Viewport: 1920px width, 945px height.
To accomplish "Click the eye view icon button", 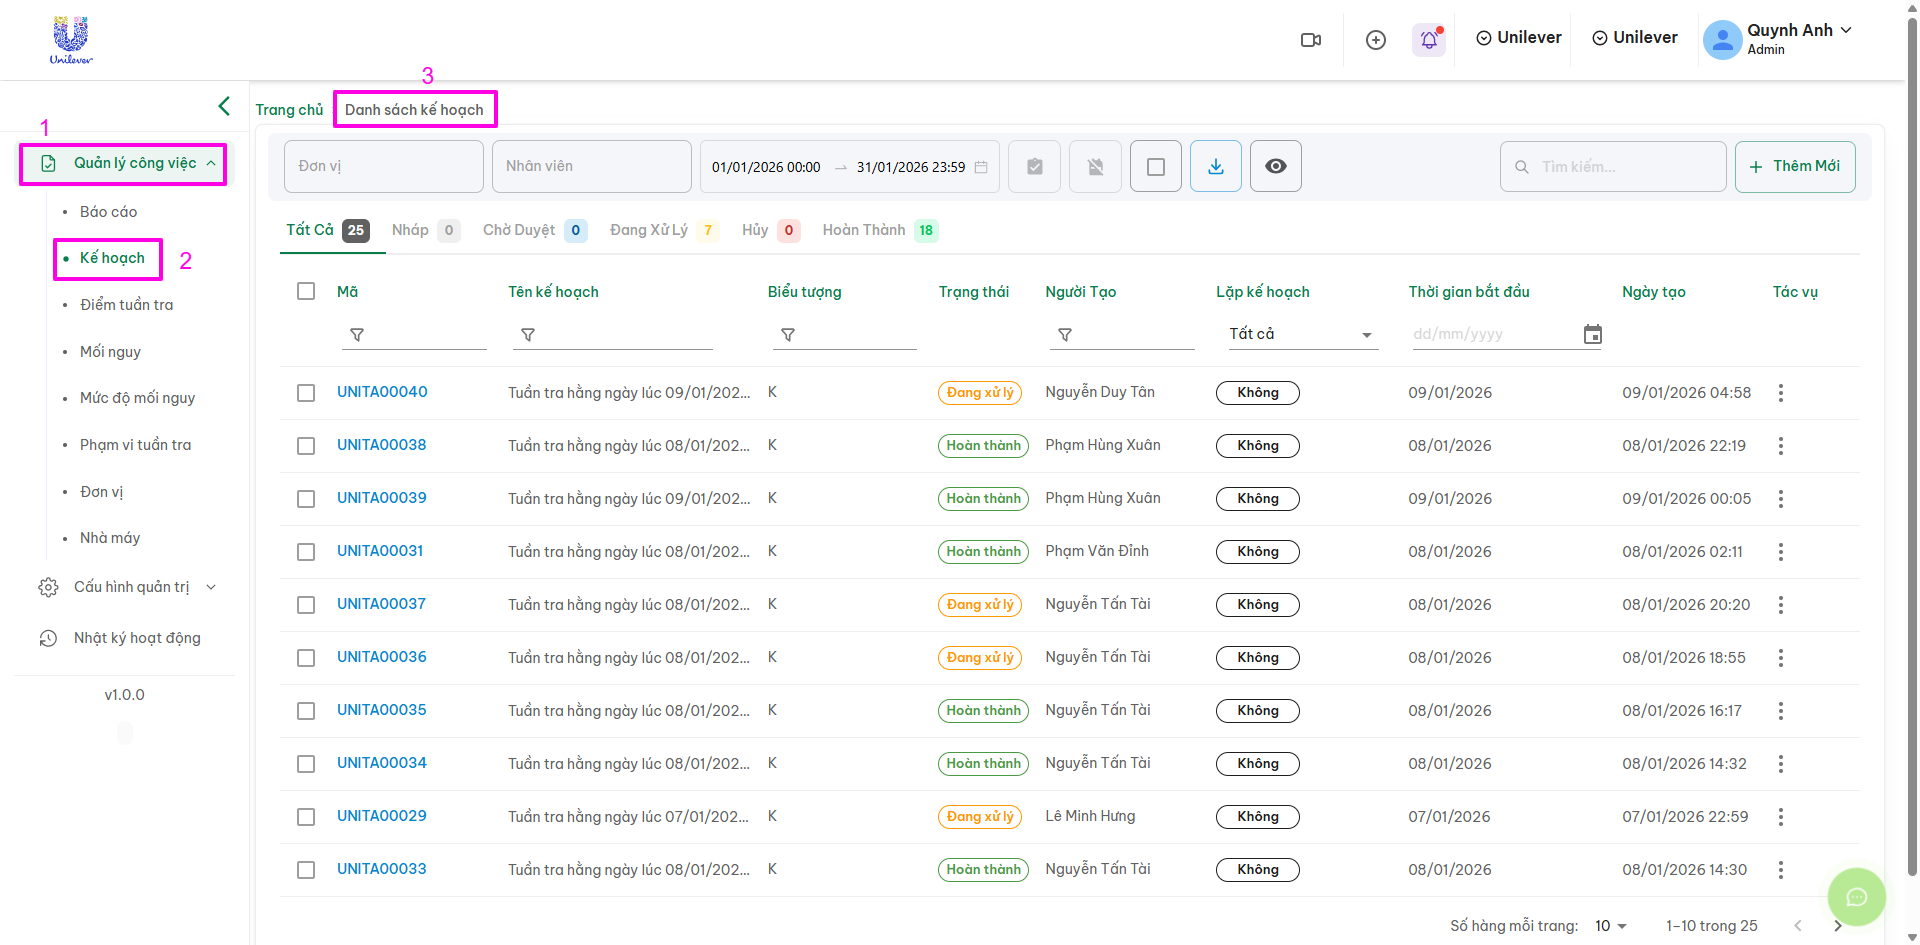I will tap(1275, 166).
